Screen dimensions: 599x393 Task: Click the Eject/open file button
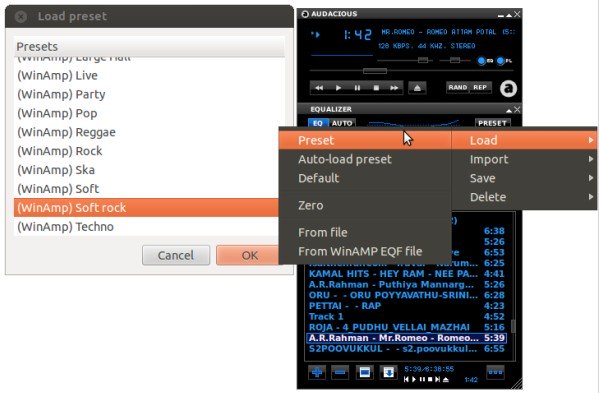(x=417, y=88)
